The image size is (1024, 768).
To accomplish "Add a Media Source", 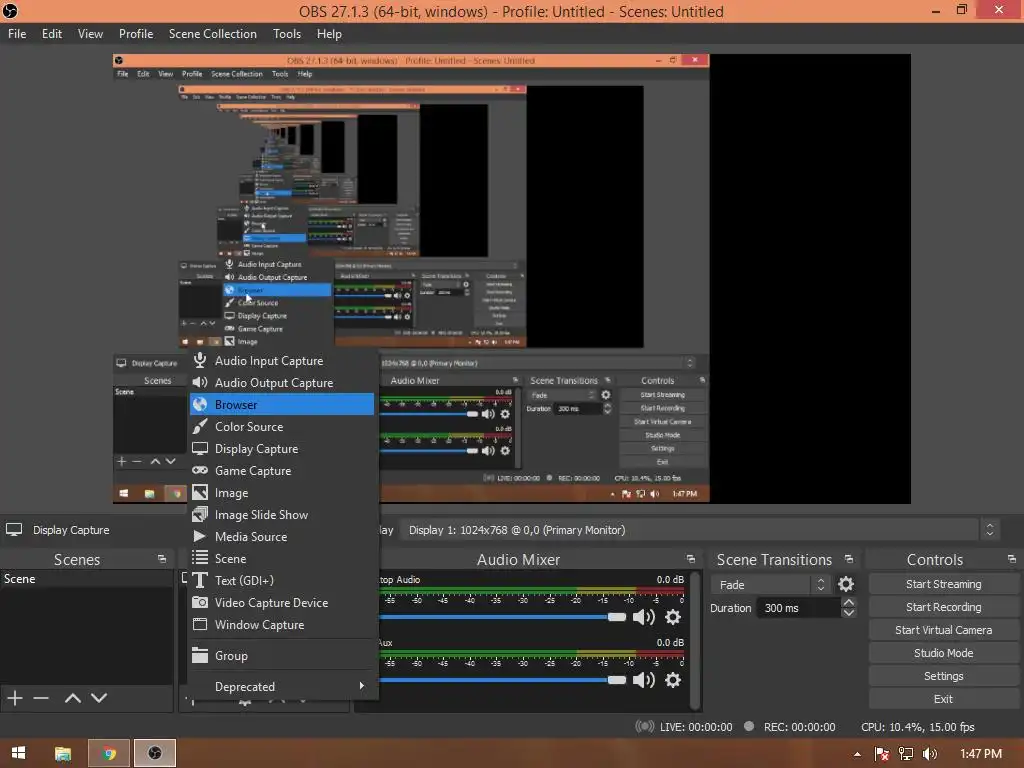I will coord(282,537).
